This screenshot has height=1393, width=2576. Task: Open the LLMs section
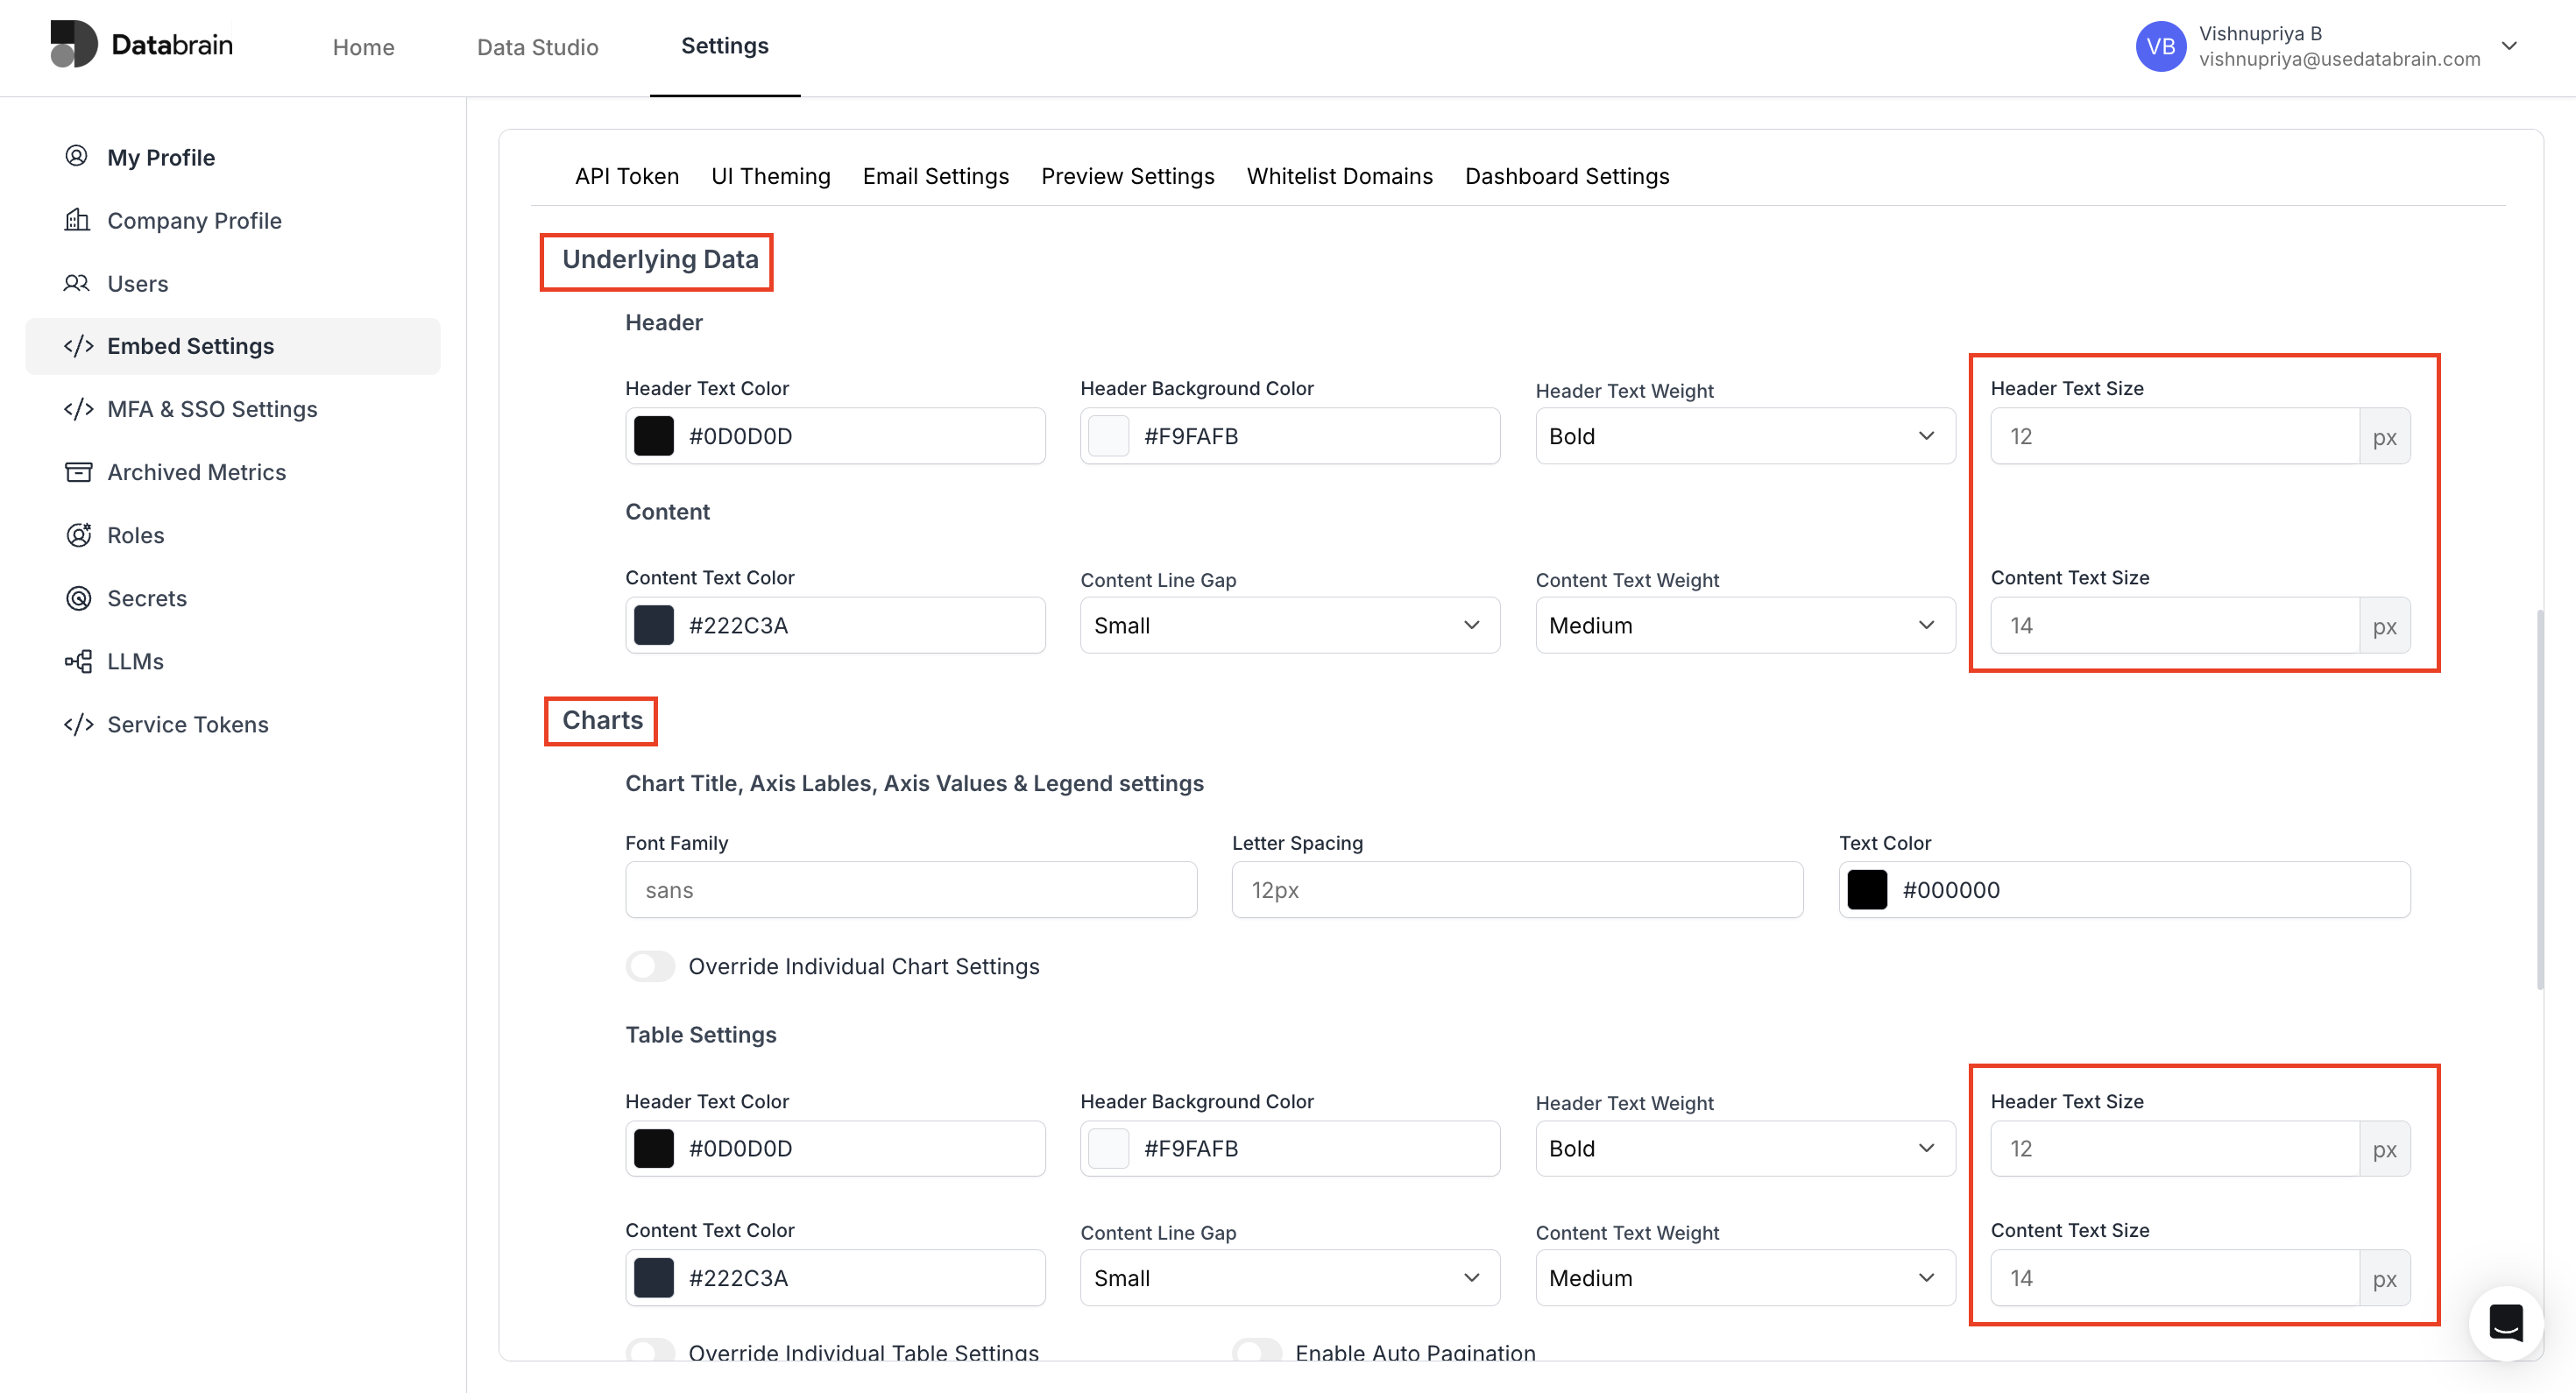(135, 661)
